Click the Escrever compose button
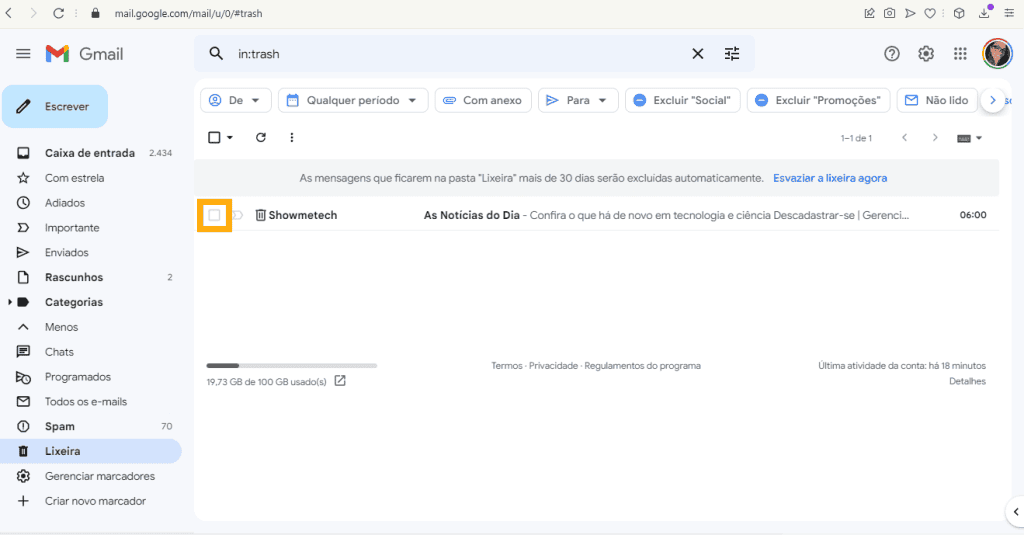The image size is (1024, 535). 55,106
